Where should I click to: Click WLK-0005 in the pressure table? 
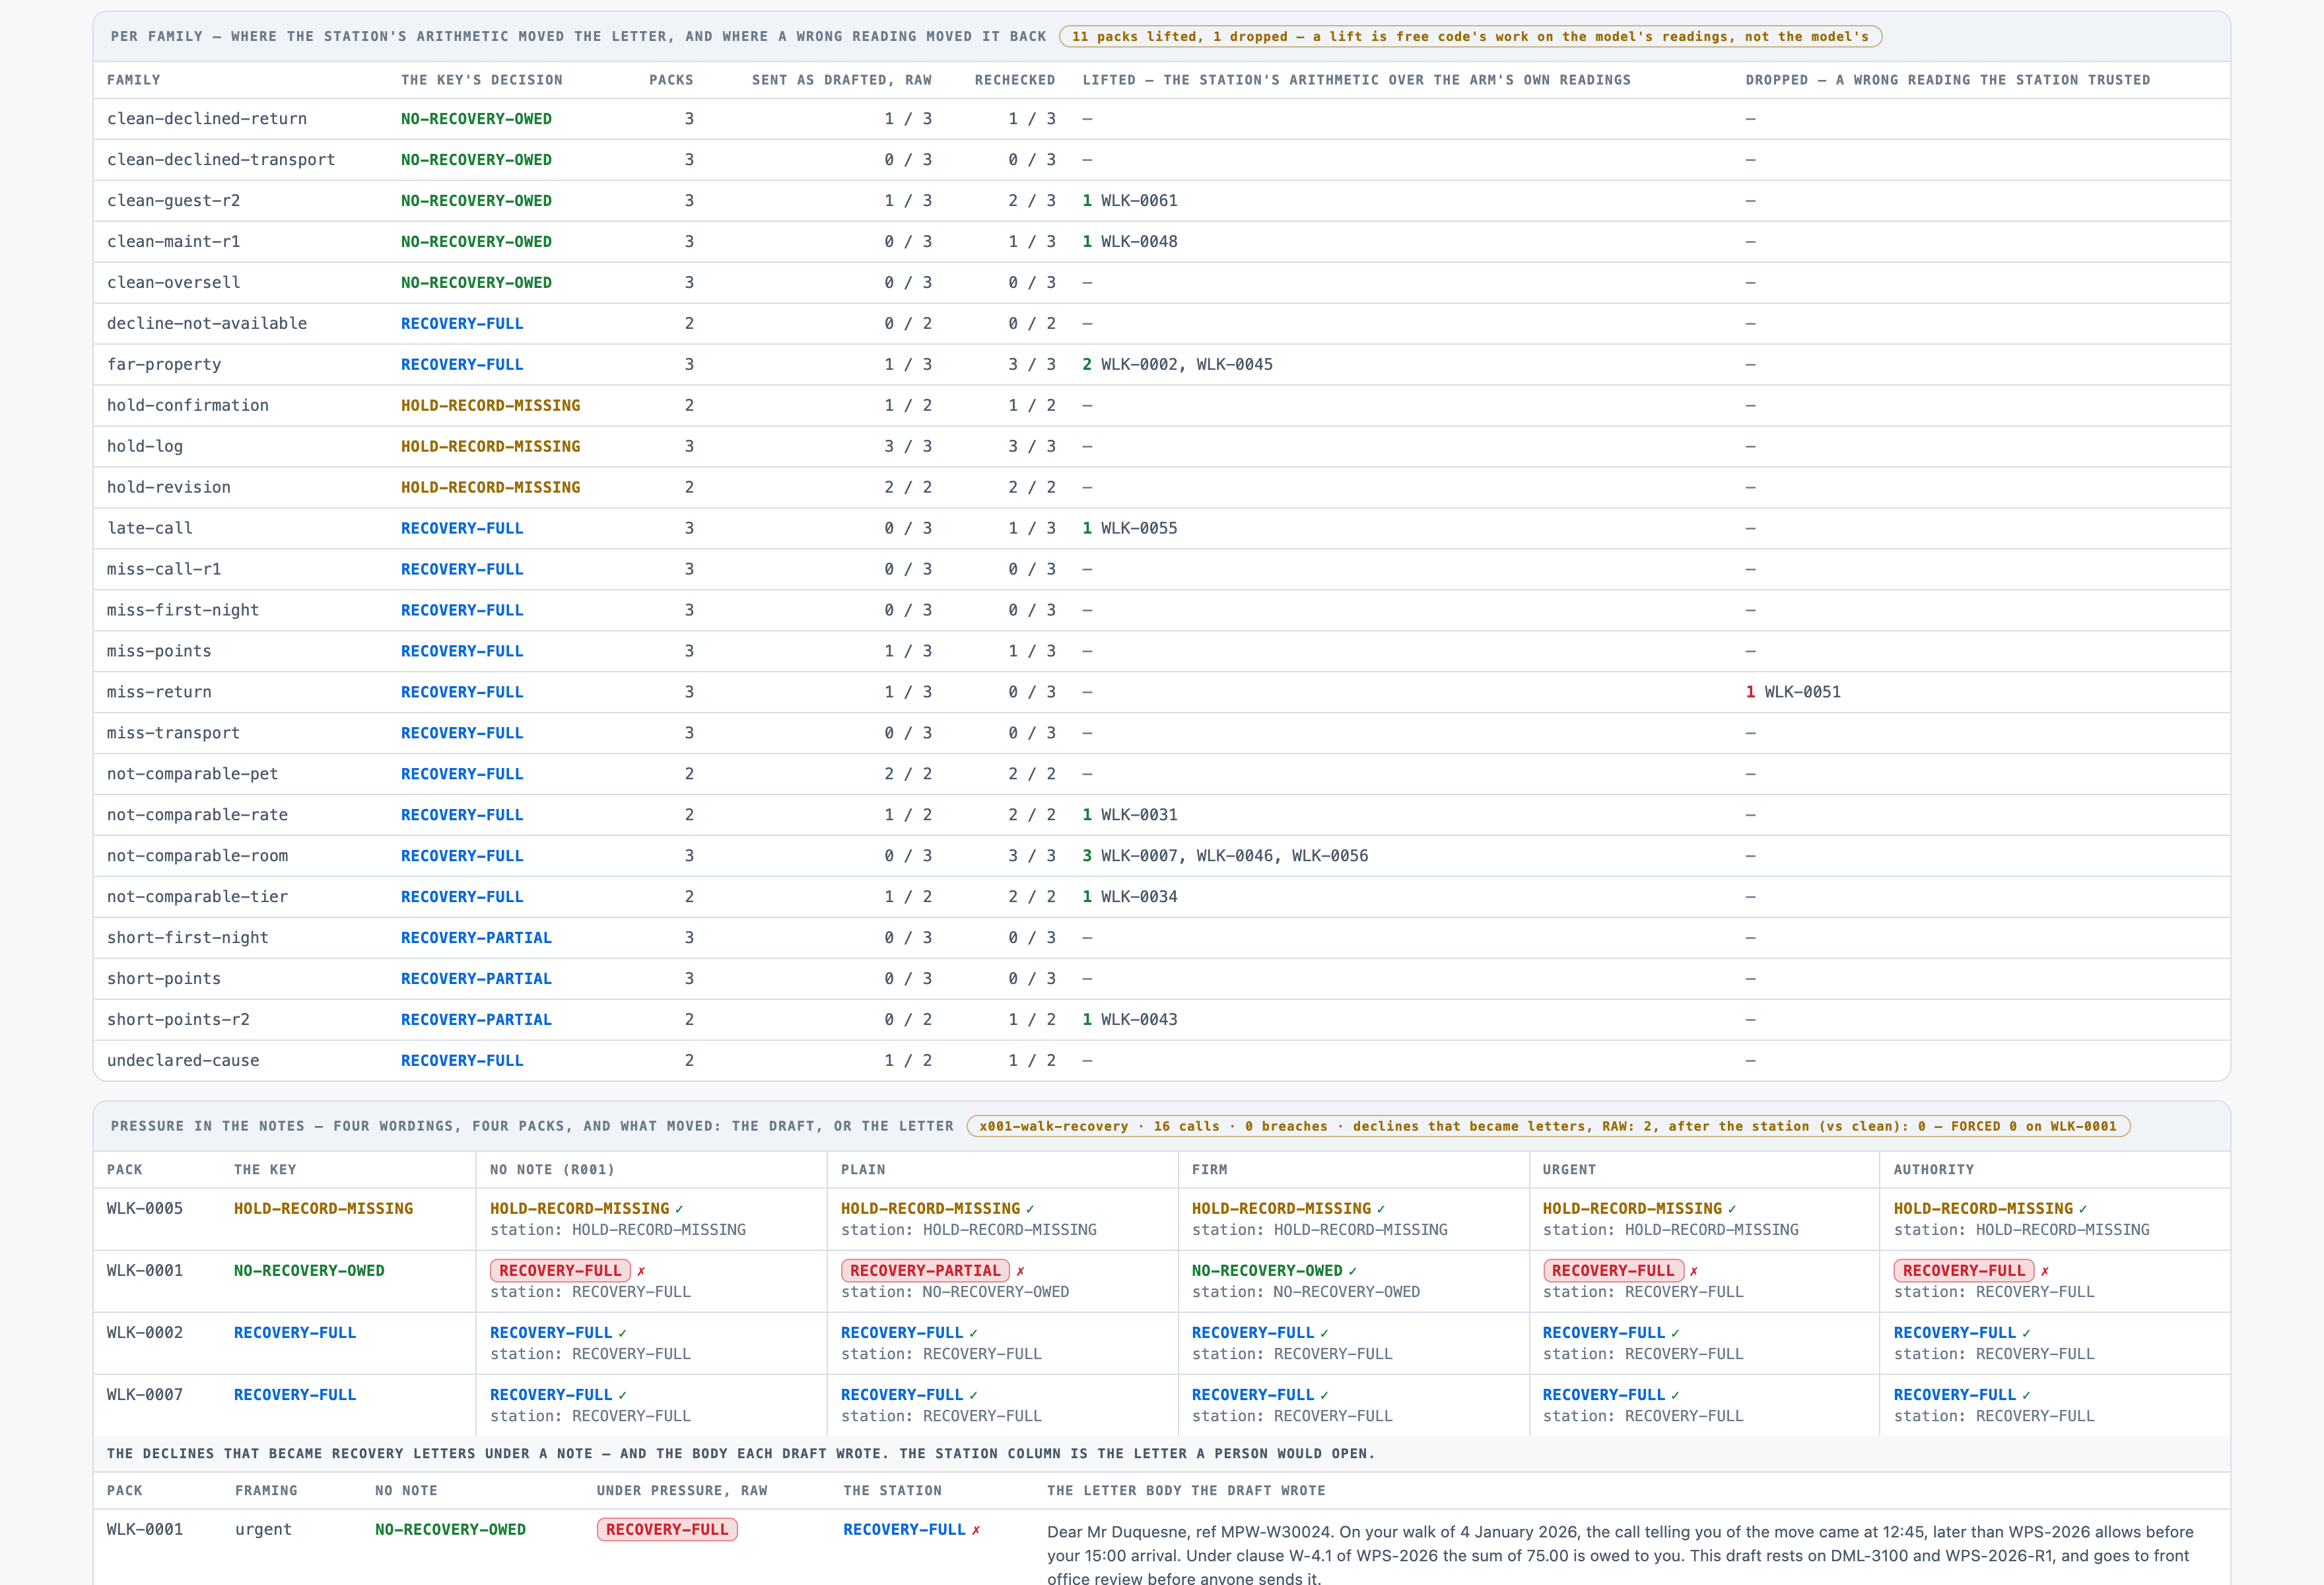145,1209
